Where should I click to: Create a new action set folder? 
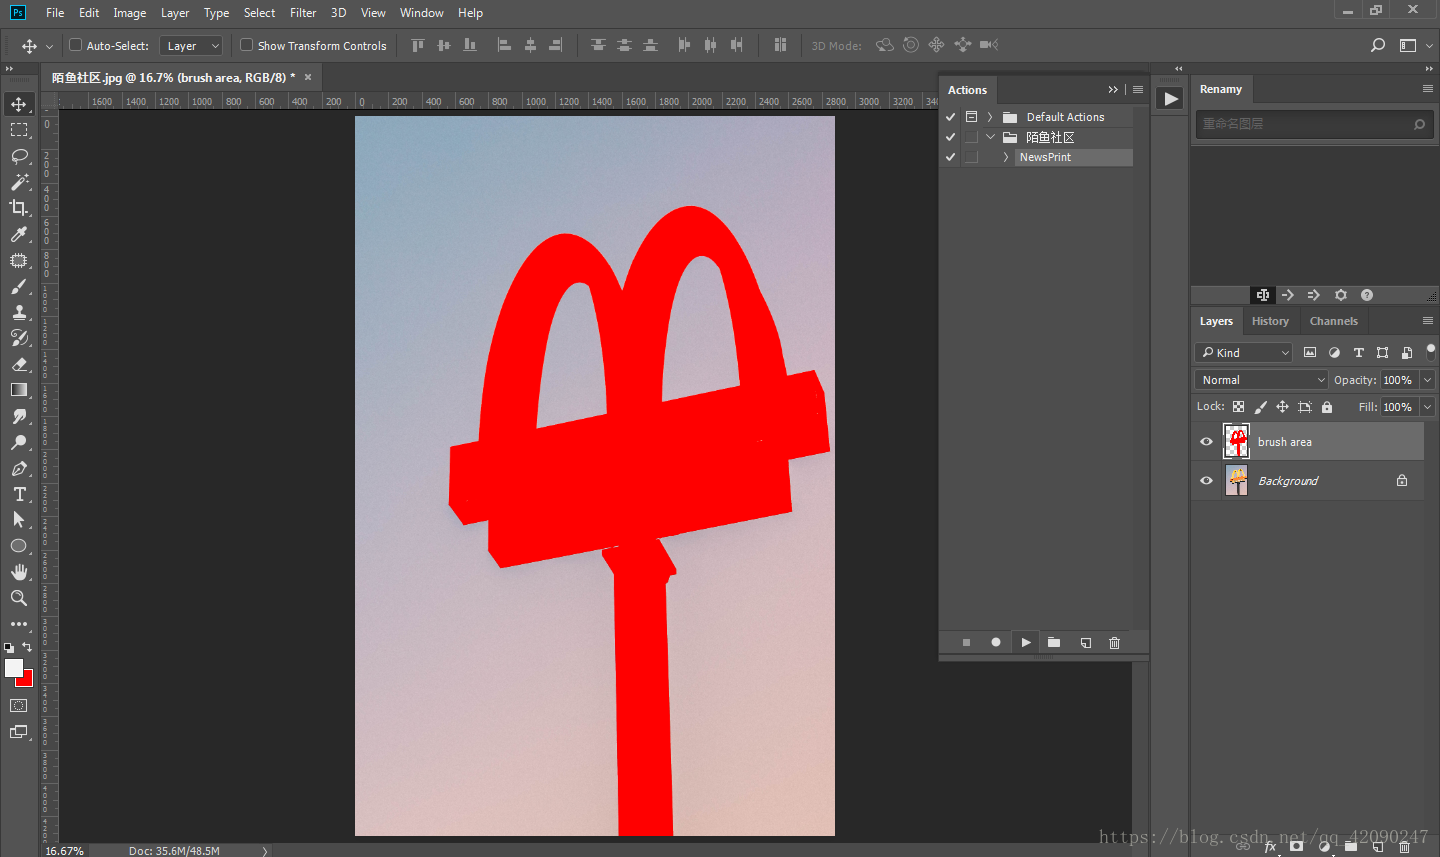click(x=1054, y=642)
